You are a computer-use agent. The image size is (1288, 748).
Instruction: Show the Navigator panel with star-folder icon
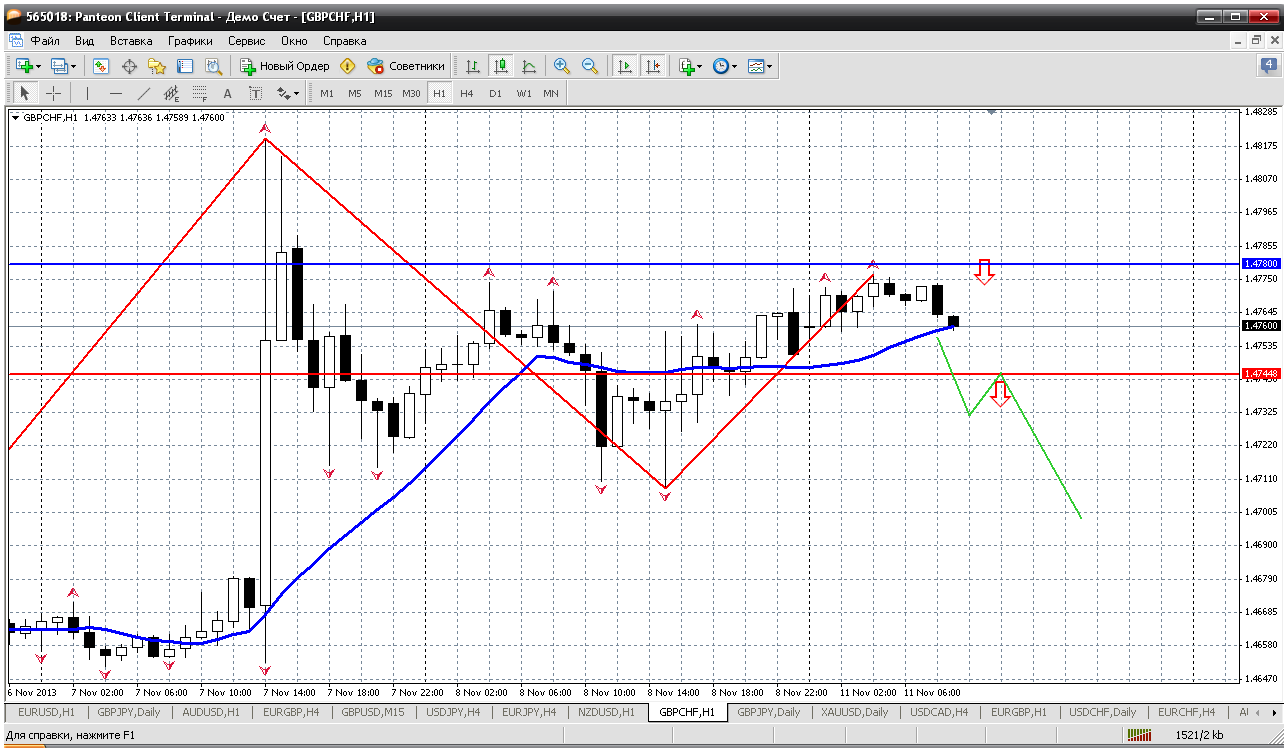[157, 66]
